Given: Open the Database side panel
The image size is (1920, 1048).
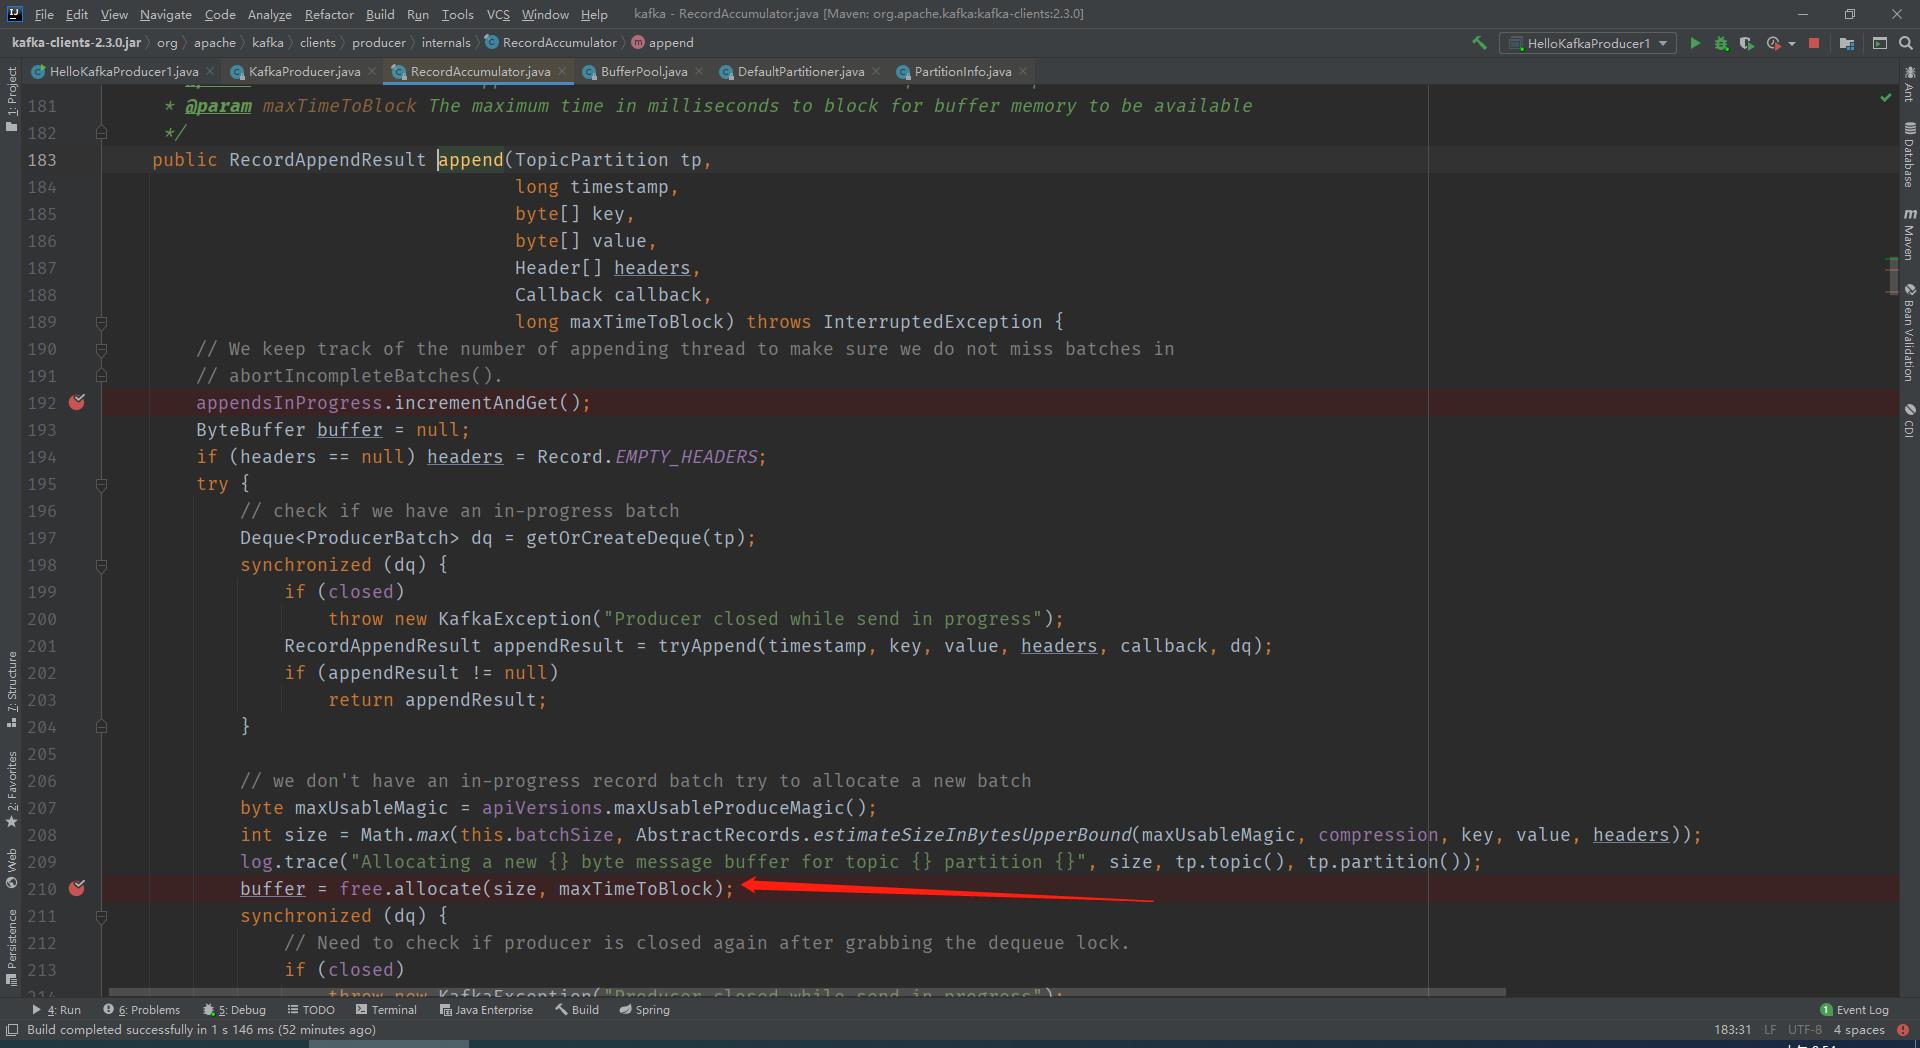Looking at the screenshot, I should [x=1909, y=155].
